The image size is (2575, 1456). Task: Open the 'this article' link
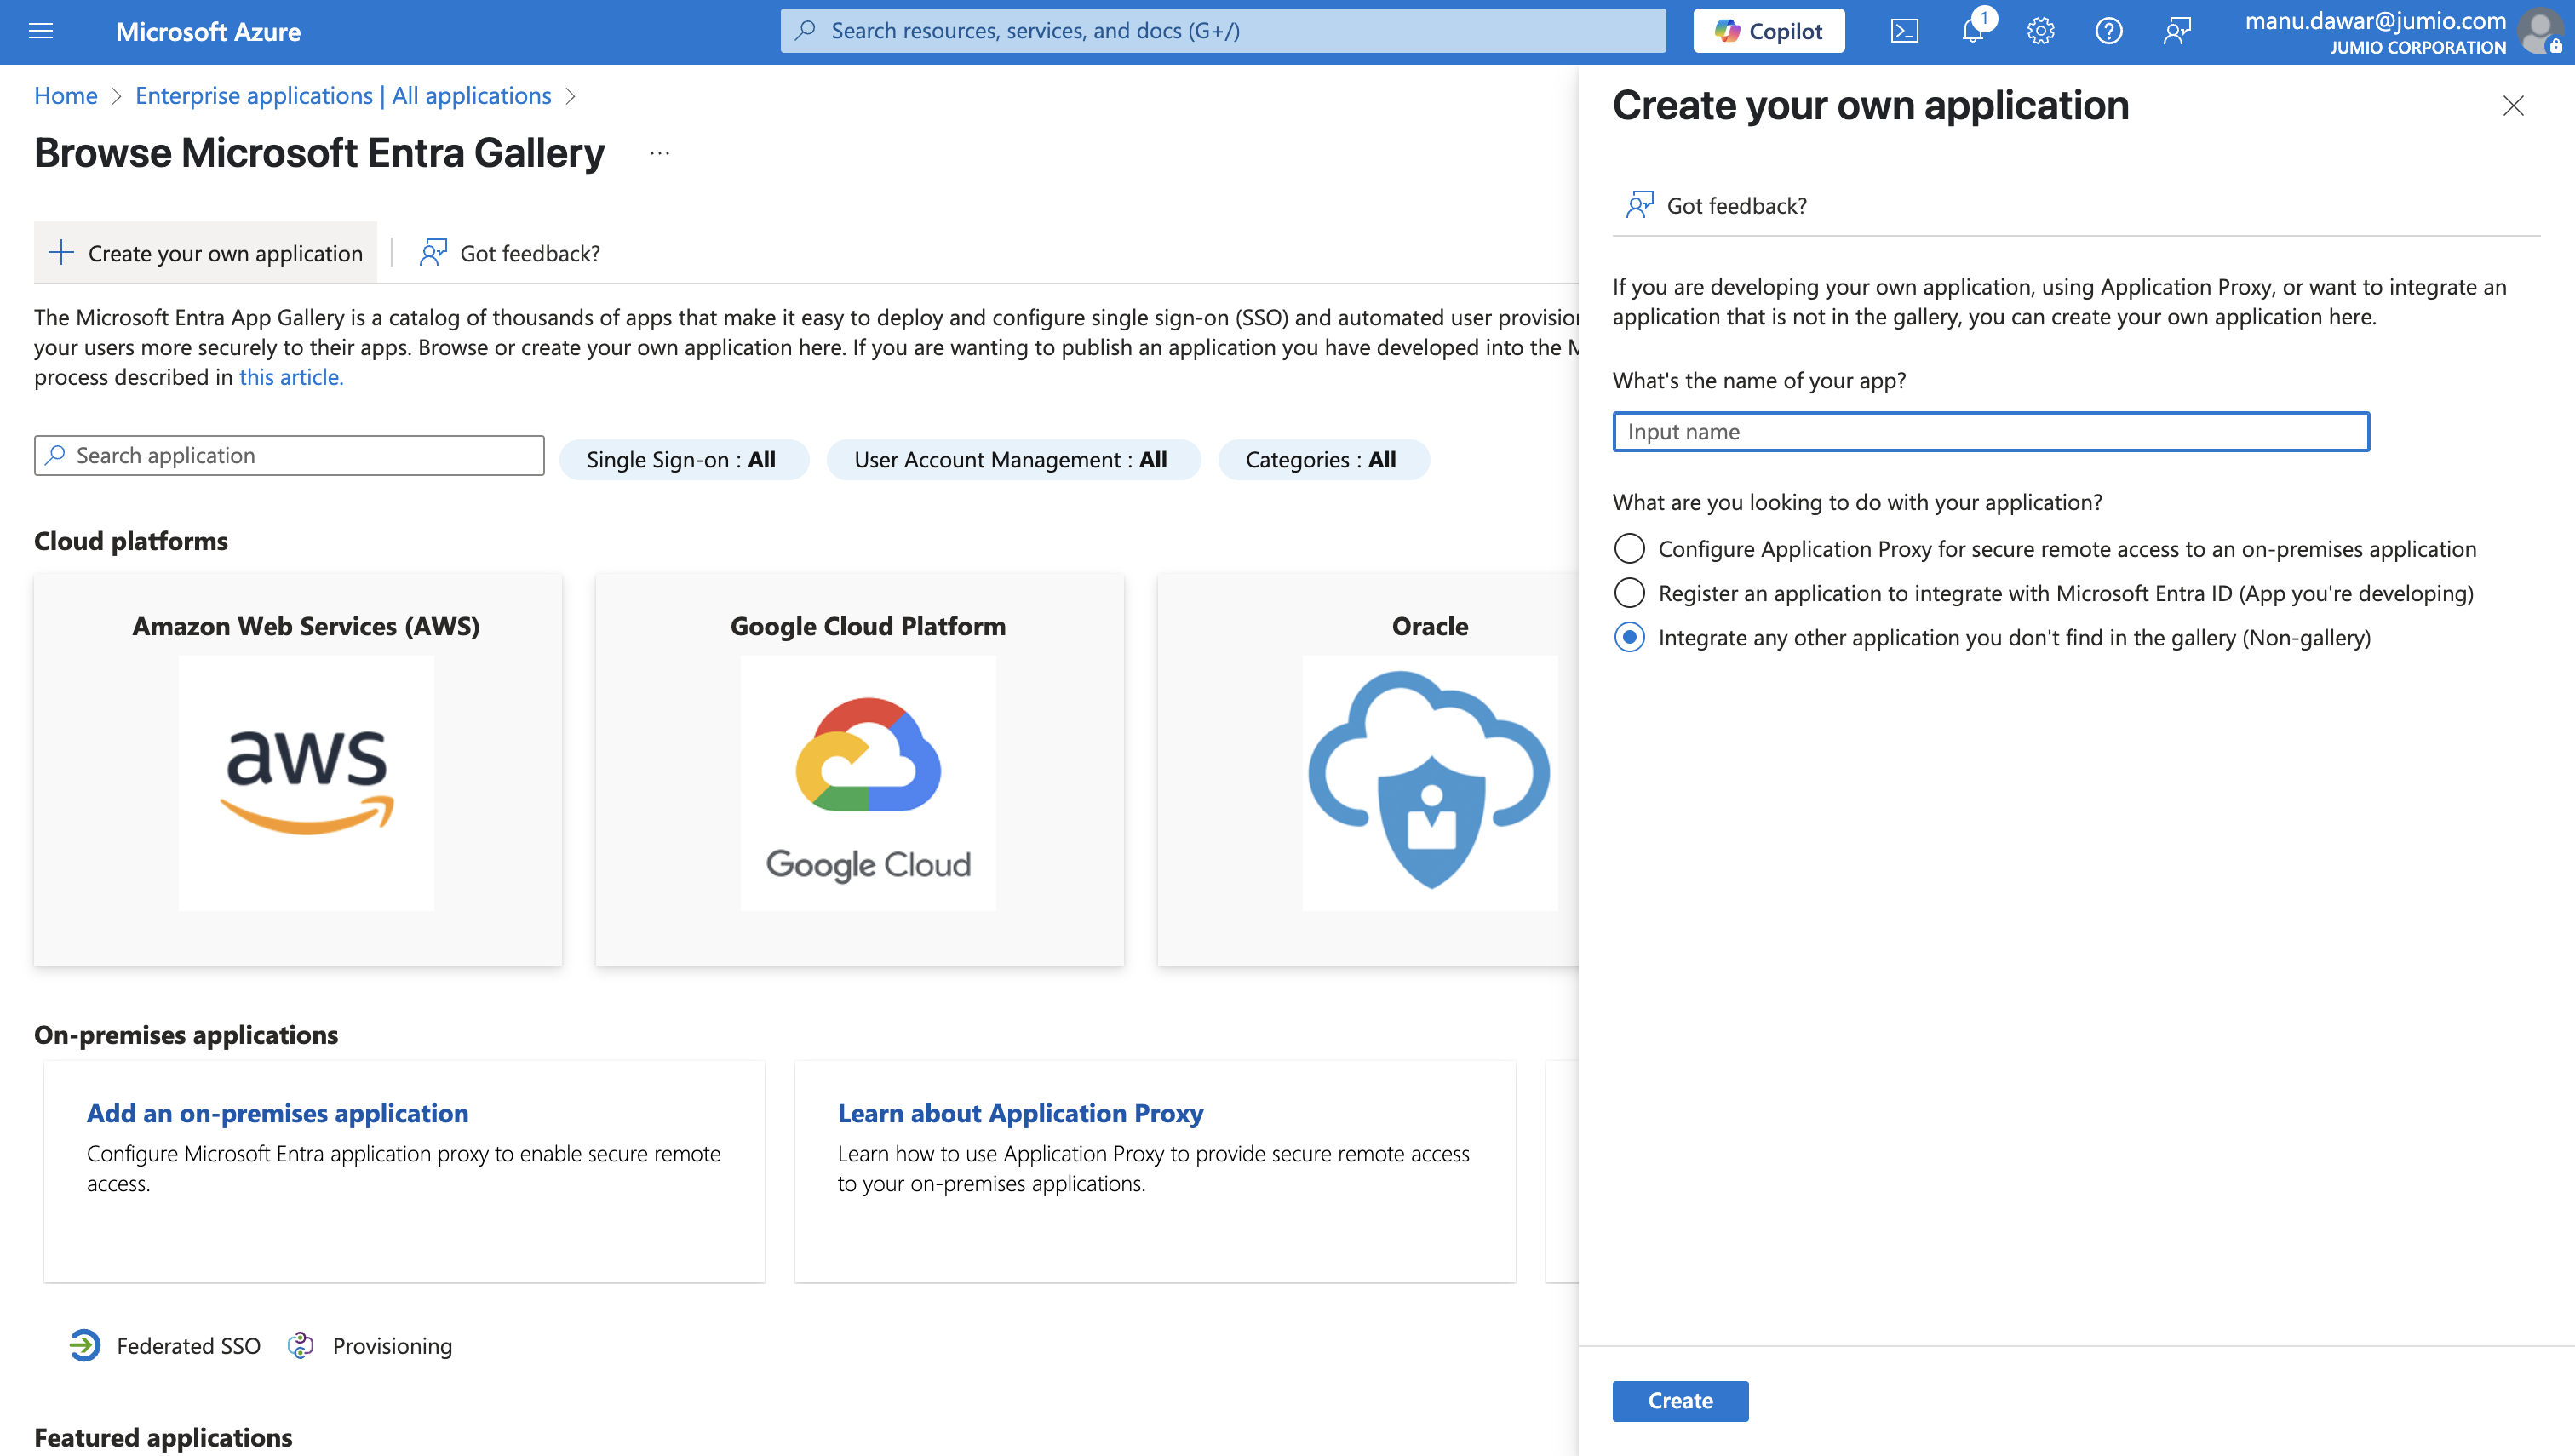point(291,377)
